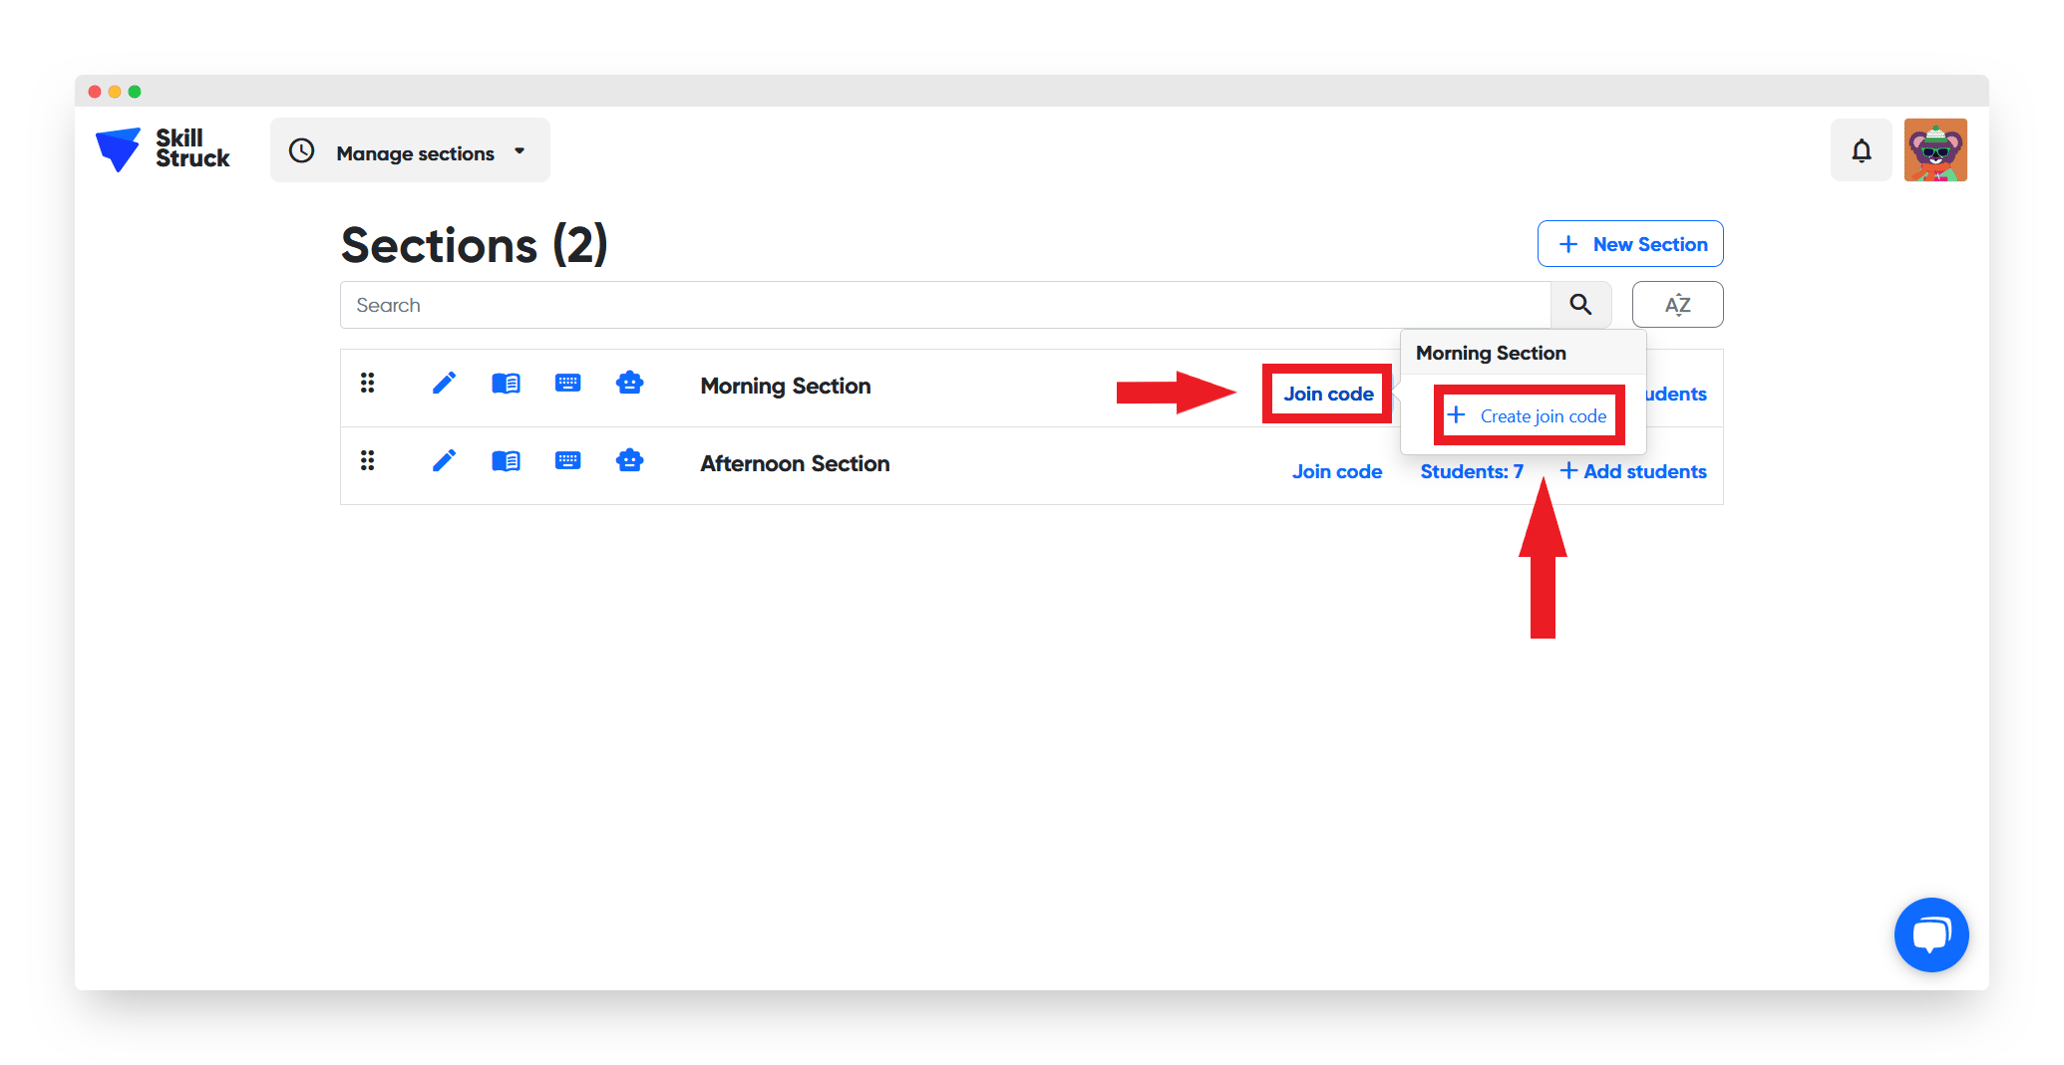Select the edit pencil icon for Morning Section
The height and width of the screenshot is (1065, 2064).
tap(445, 382)
